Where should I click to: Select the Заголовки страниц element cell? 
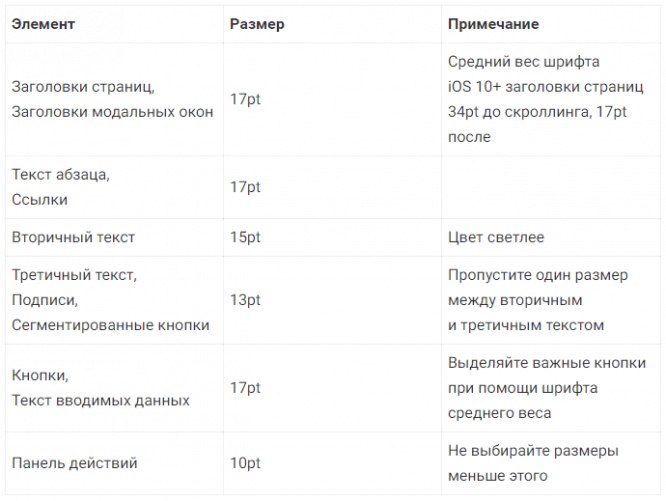point(112,99)
